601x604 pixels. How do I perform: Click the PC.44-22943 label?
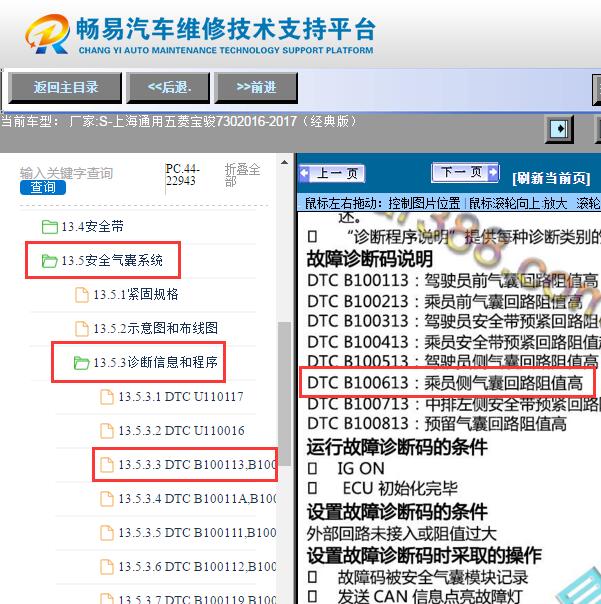tap(183, 174)
